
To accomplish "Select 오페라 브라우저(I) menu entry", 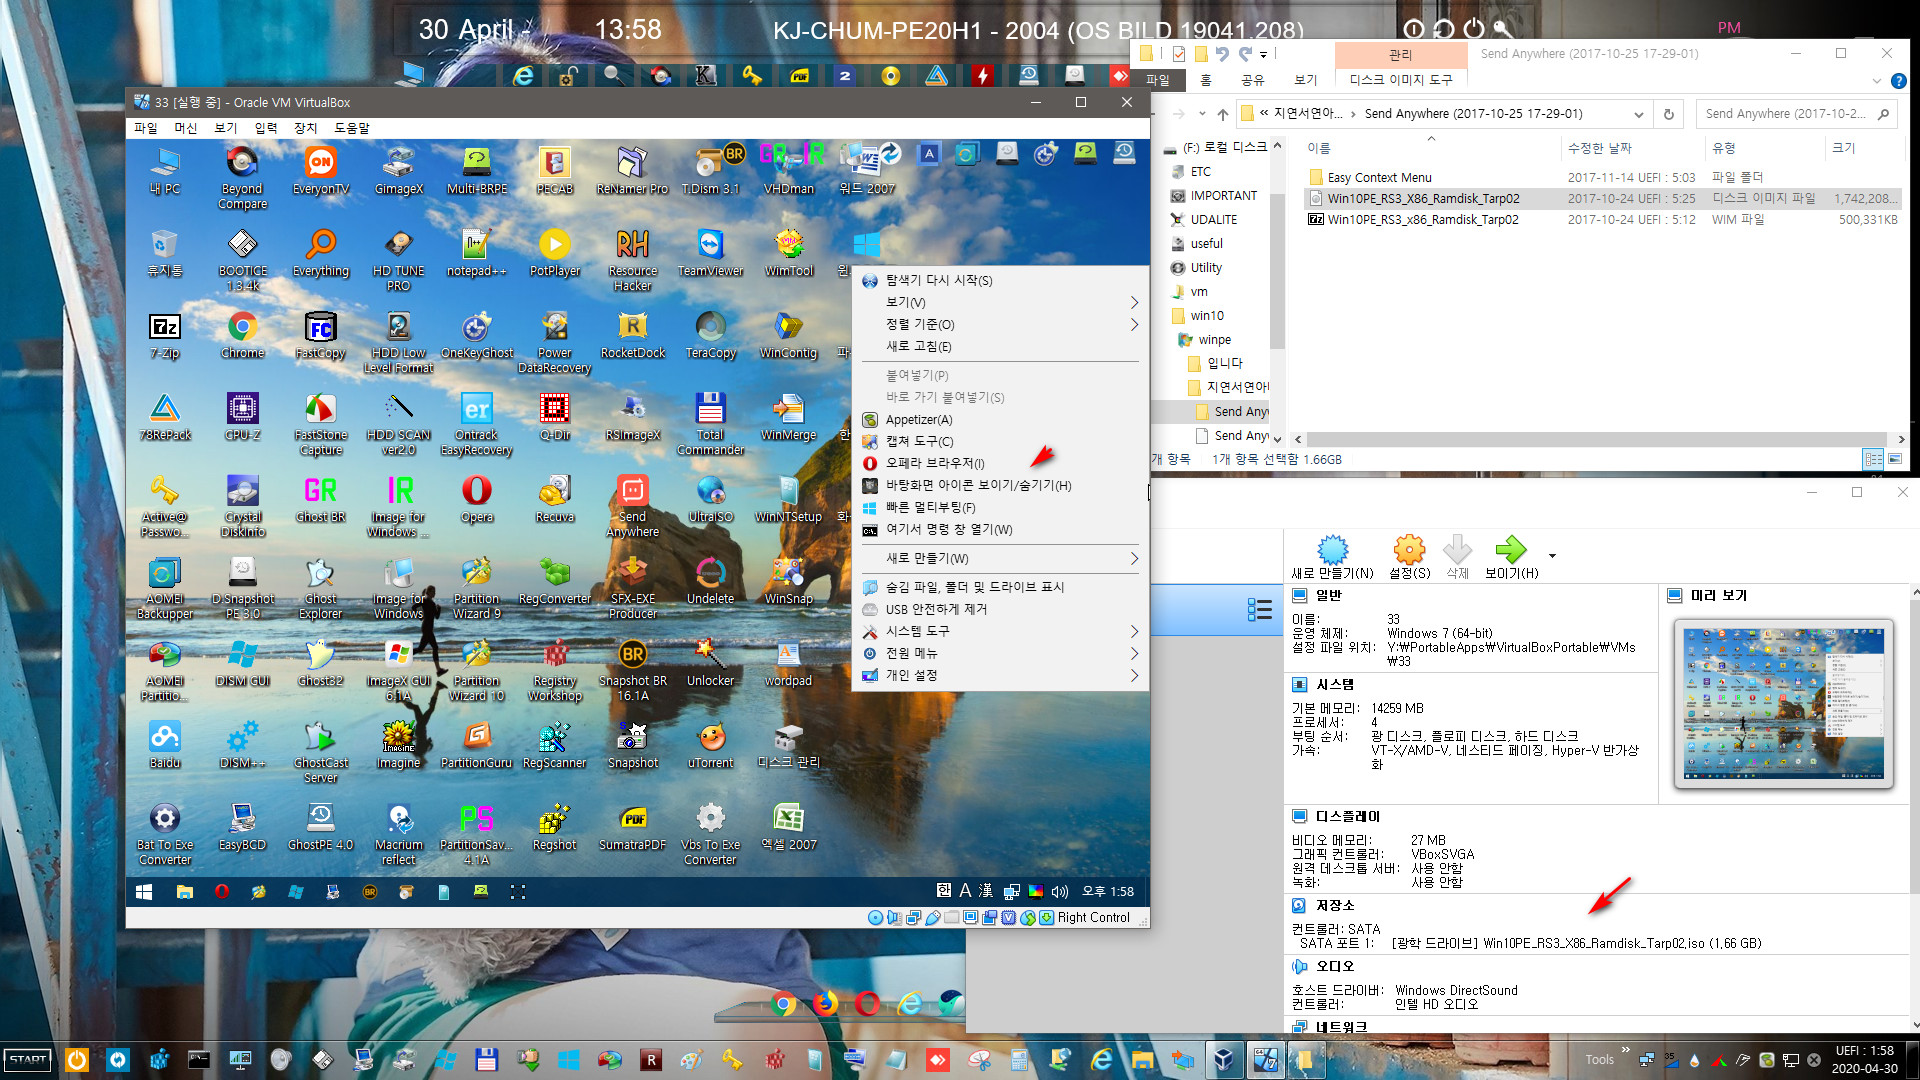I will coord(1000,463).
